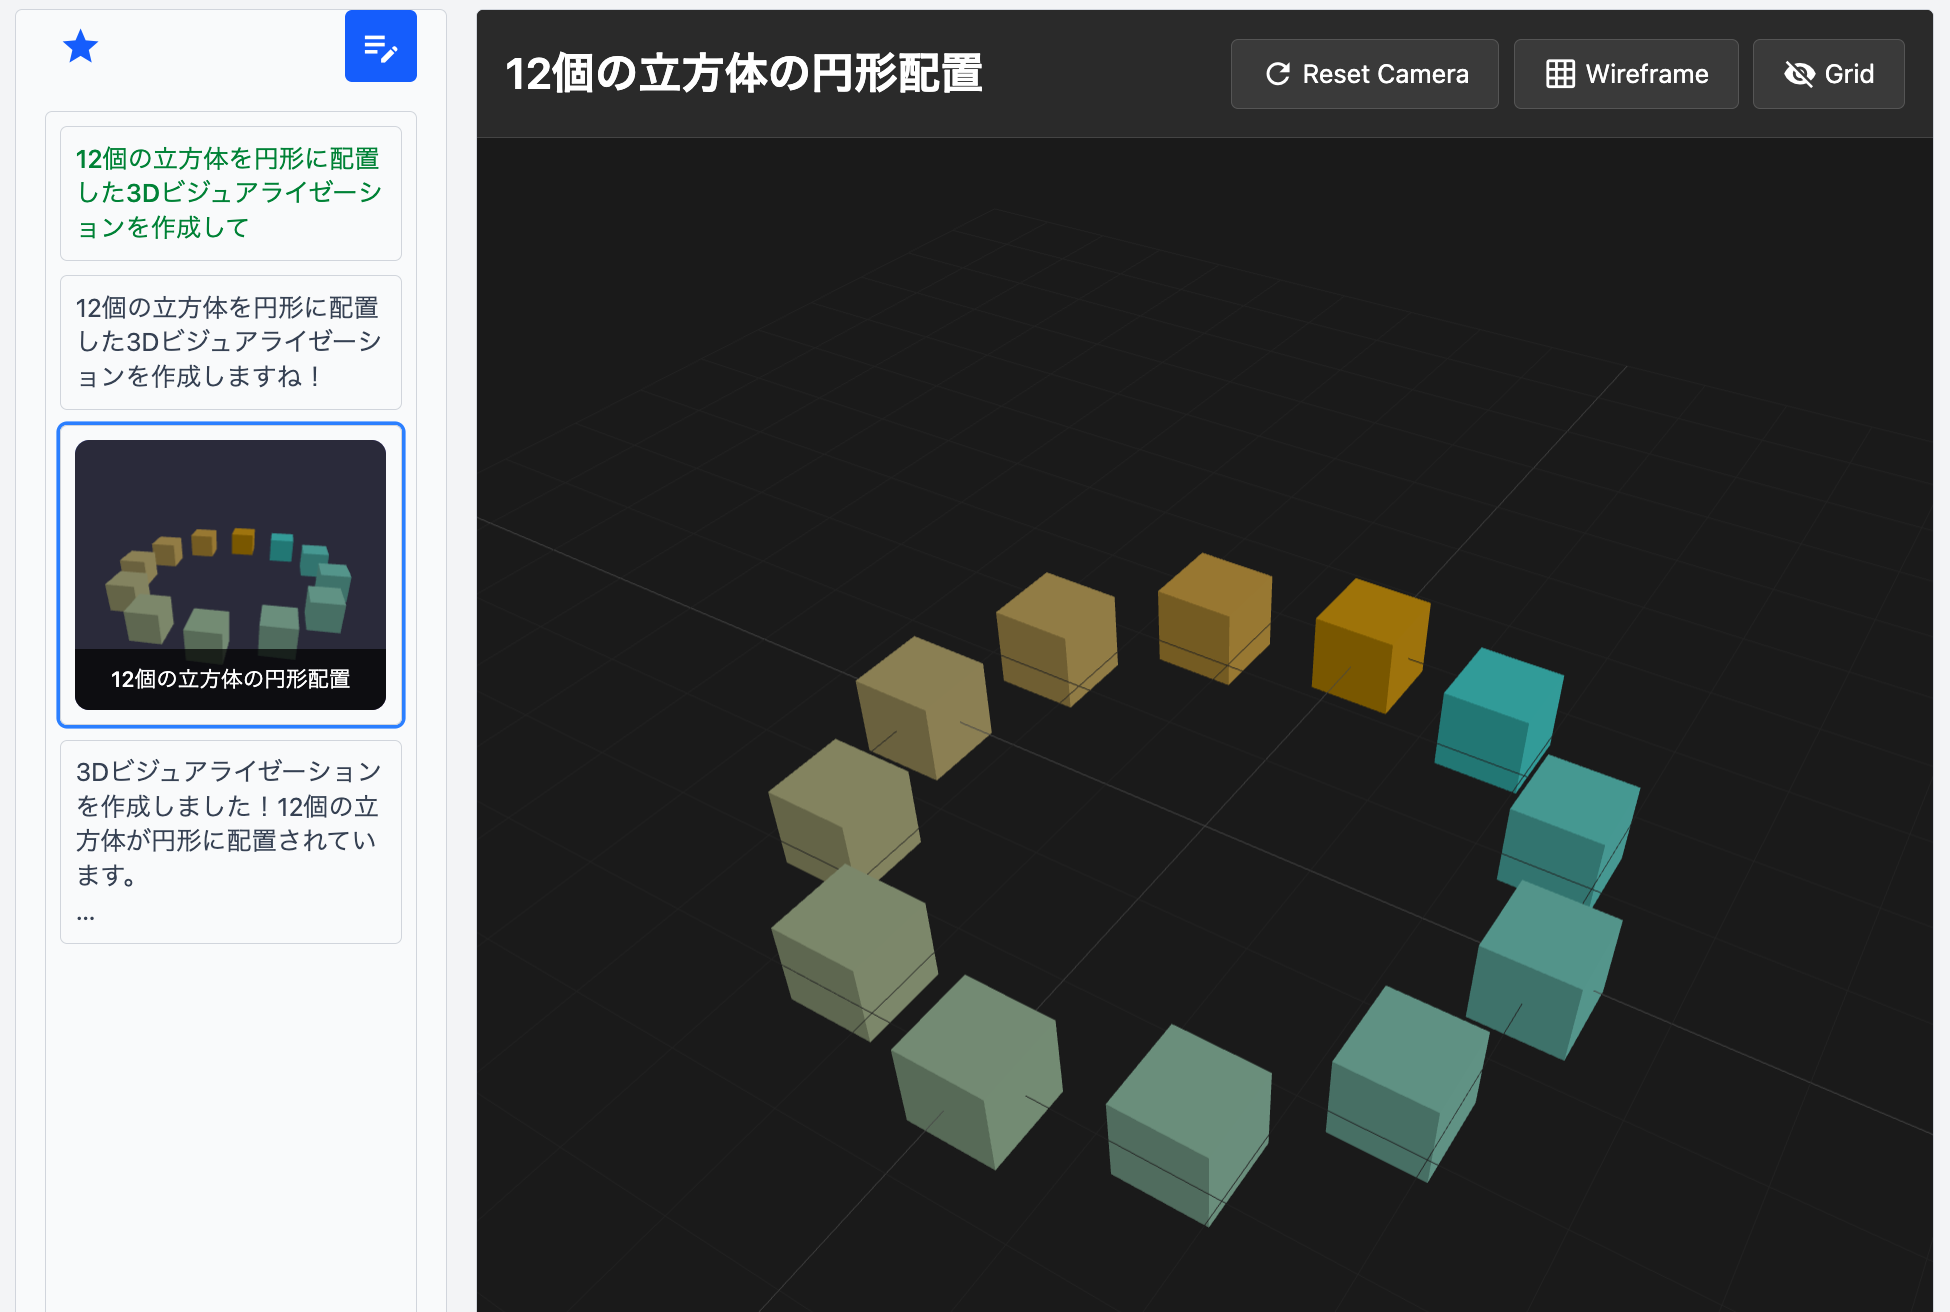Click the title 12個の立方体の円形配置
The width and height of the screenshot is (1950, 1312).
tap(743, 74)
